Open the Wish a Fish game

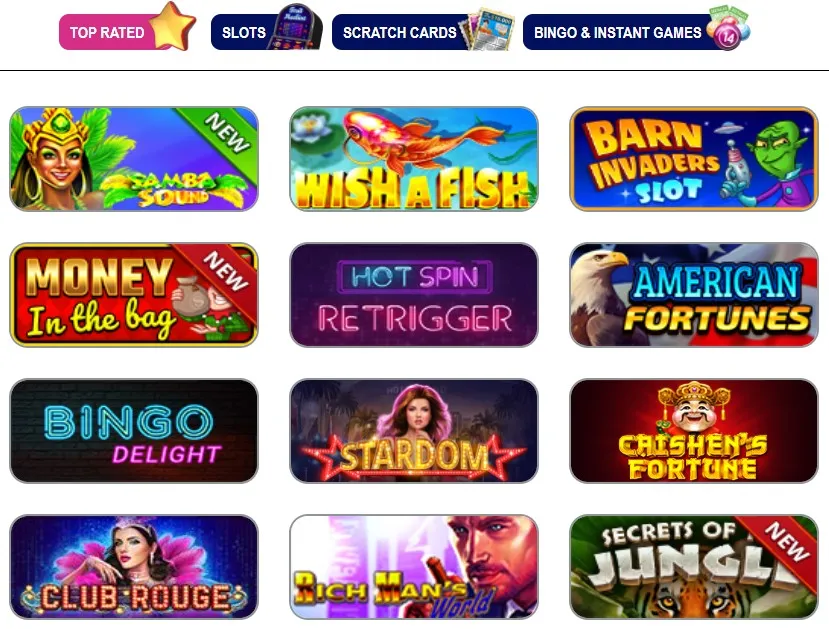tap(414, 159)
